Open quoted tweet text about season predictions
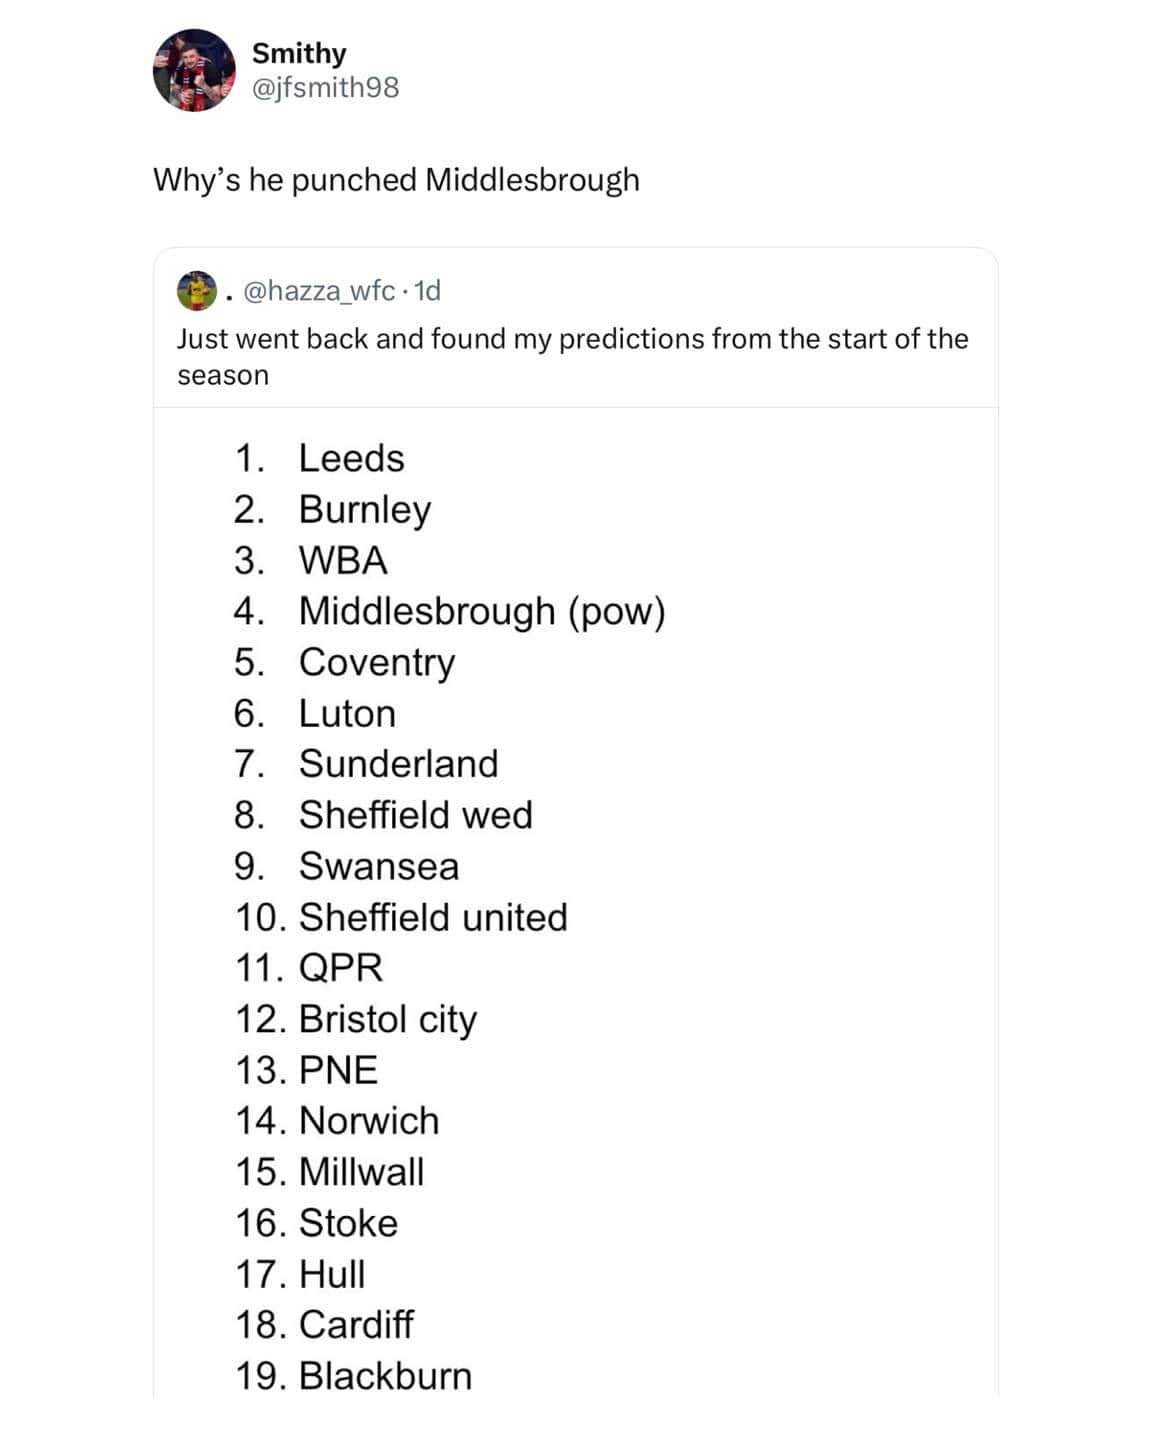The image size is (1152, 1440). 572,356
